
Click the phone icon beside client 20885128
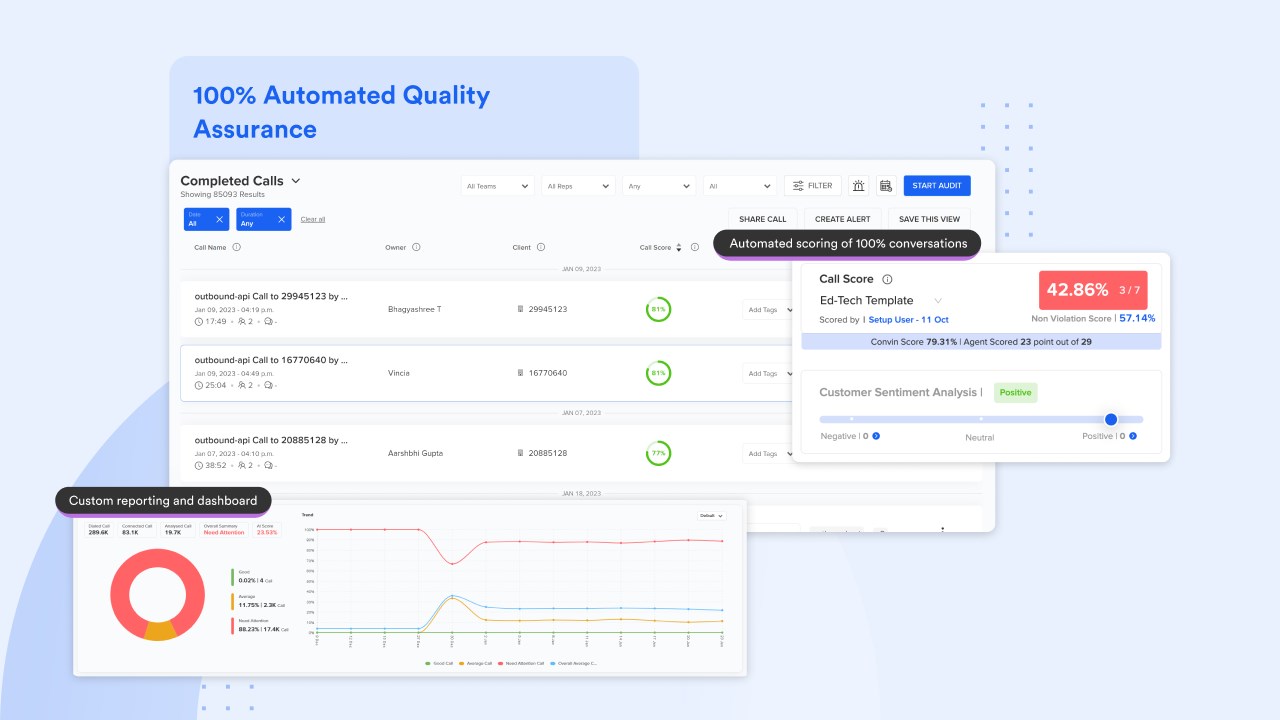tap(520, 453)
